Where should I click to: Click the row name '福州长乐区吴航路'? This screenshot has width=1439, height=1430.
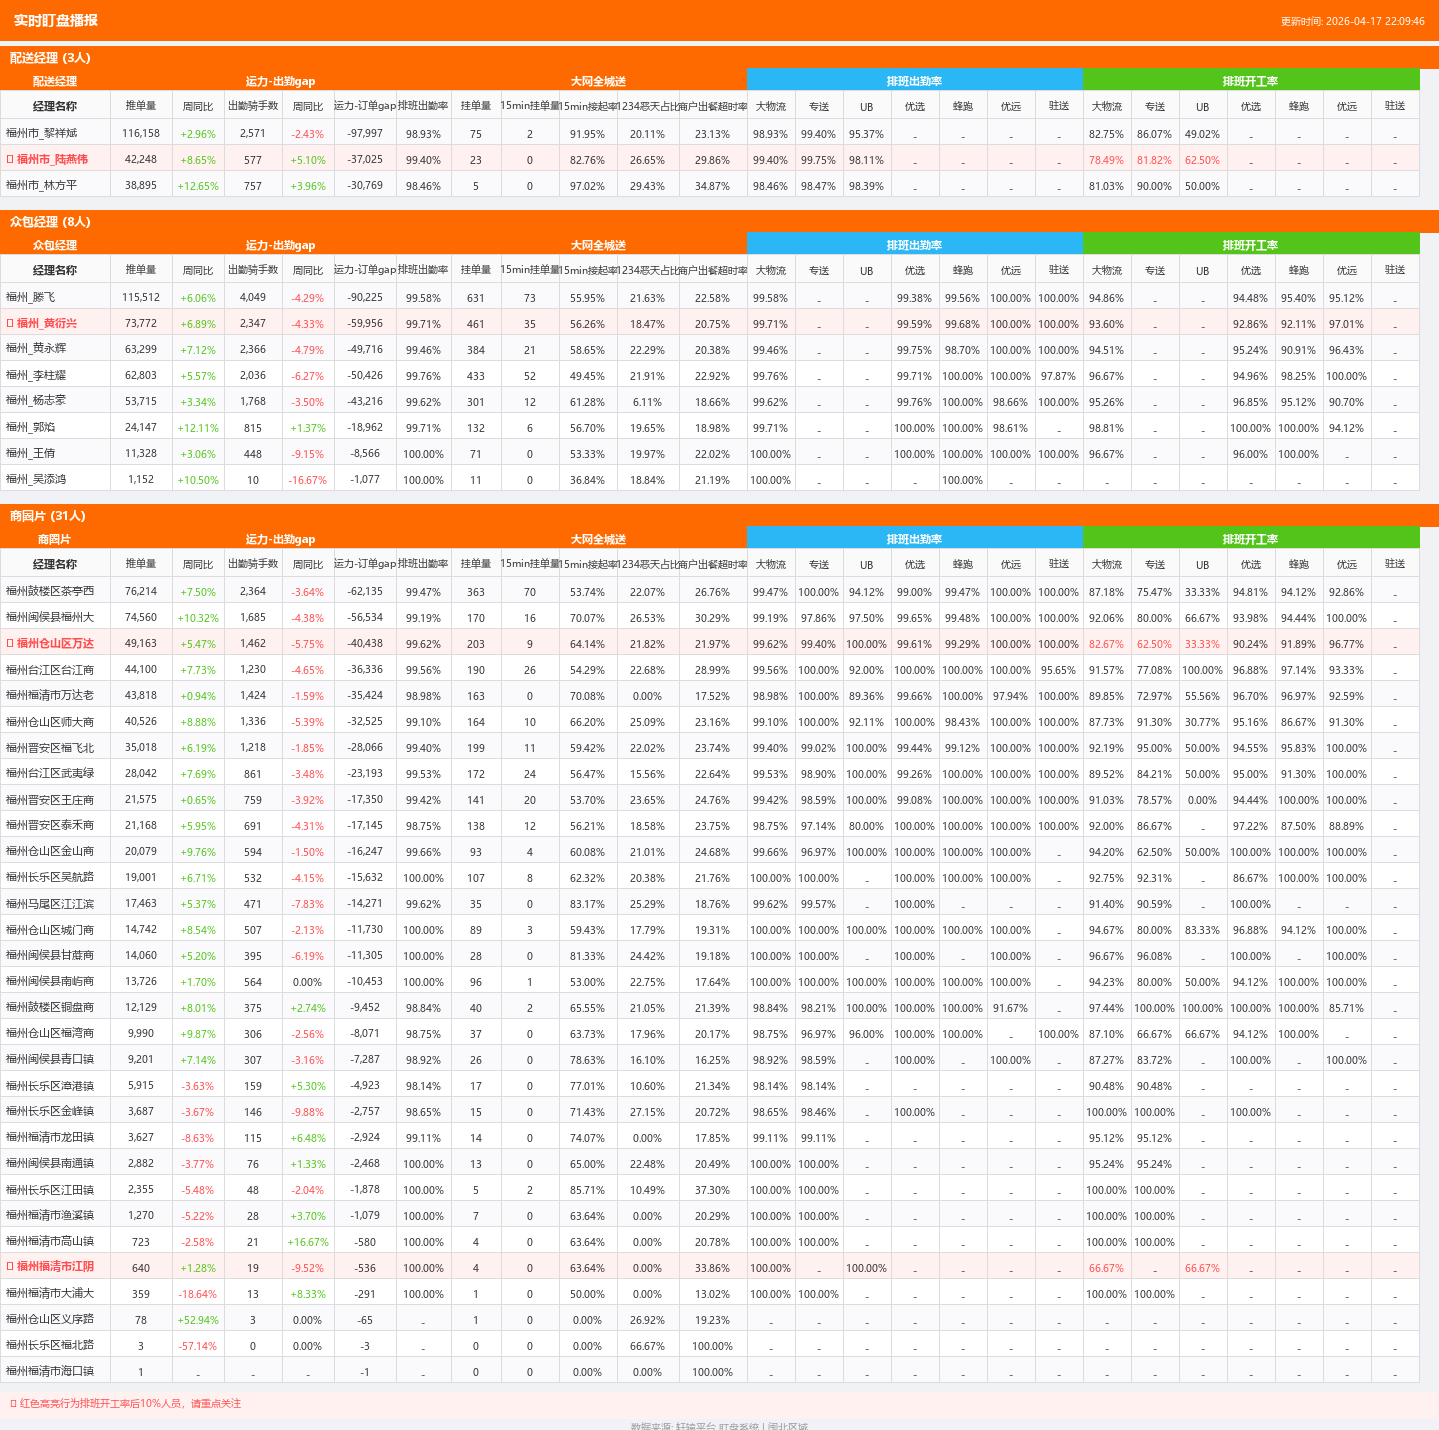click(50, 877)
